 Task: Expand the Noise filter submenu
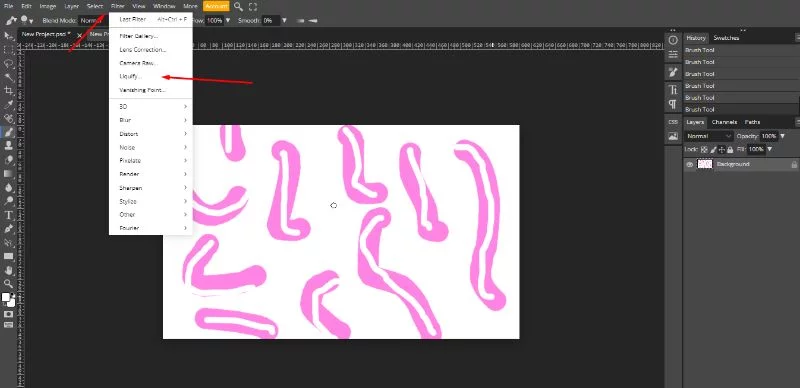point(151,147)
